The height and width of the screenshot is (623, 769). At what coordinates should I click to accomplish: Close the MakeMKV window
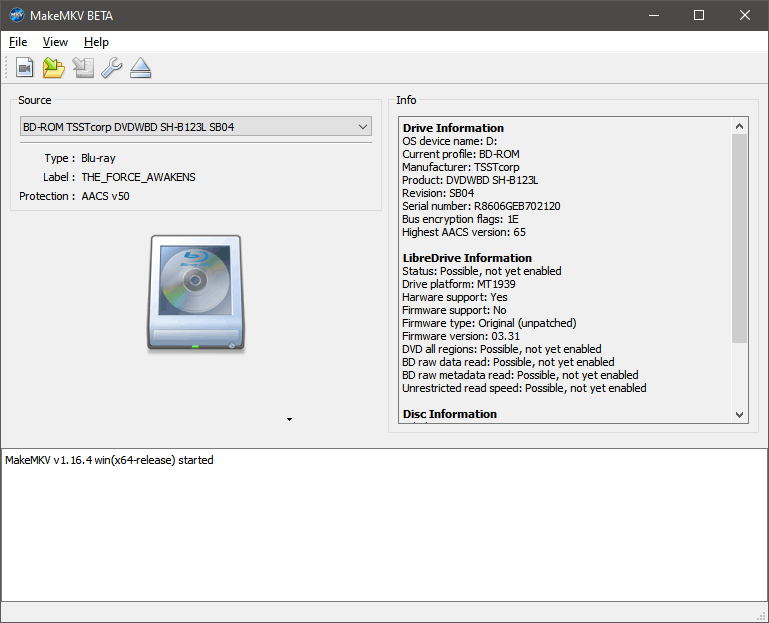(744, 15)
